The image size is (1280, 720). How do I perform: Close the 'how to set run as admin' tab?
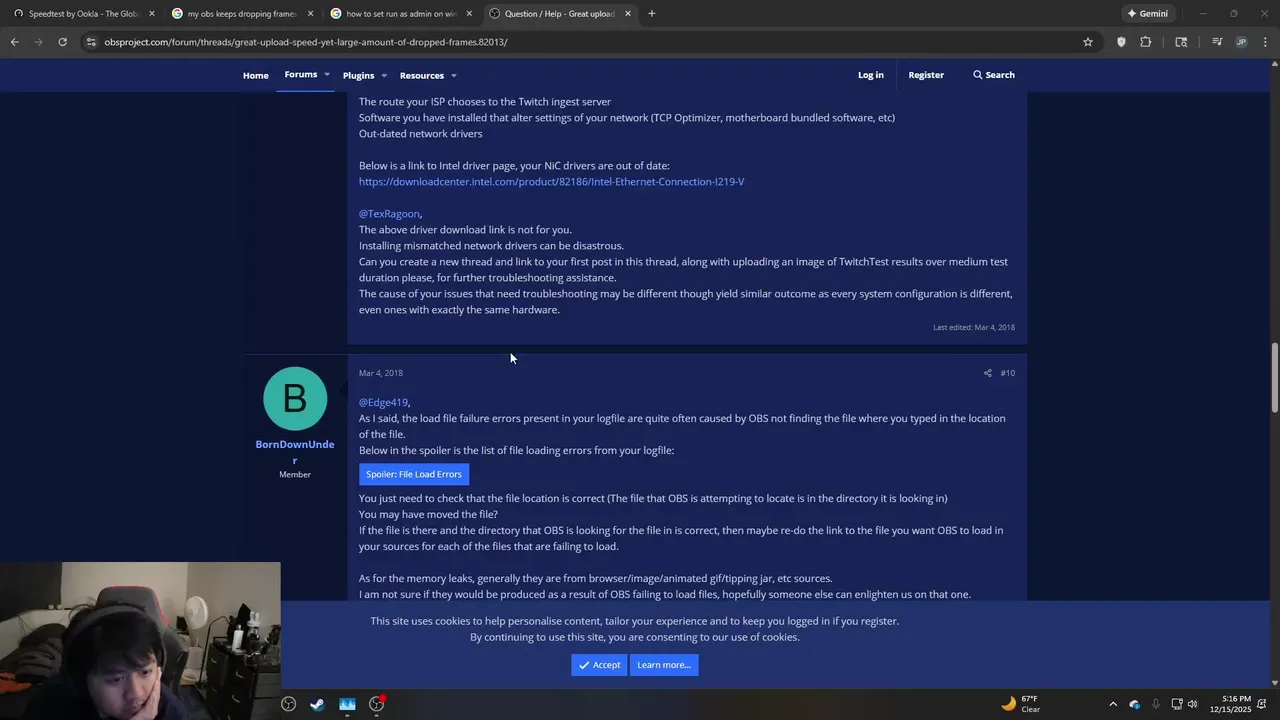click(469, 14)
